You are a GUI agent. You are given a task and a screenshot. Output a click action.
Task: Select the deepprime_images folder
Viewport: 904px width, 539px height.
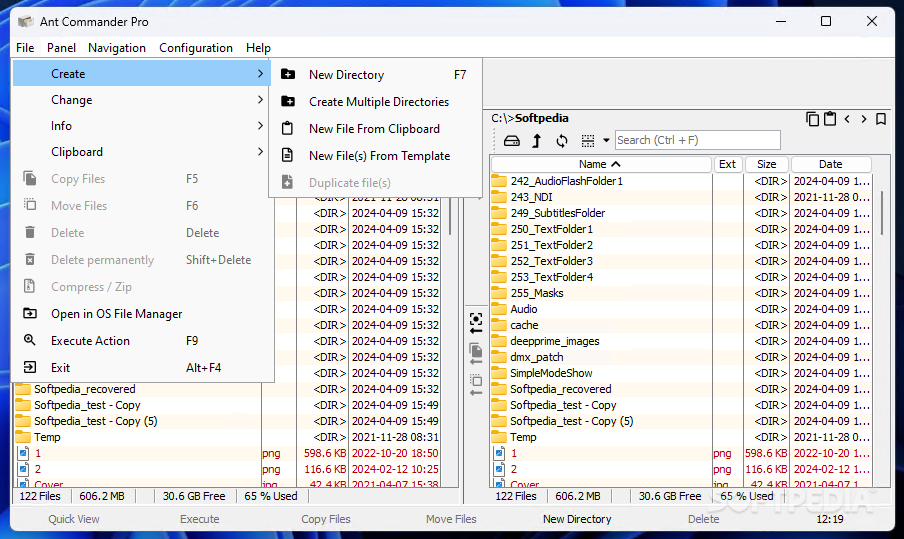(681, 341)
